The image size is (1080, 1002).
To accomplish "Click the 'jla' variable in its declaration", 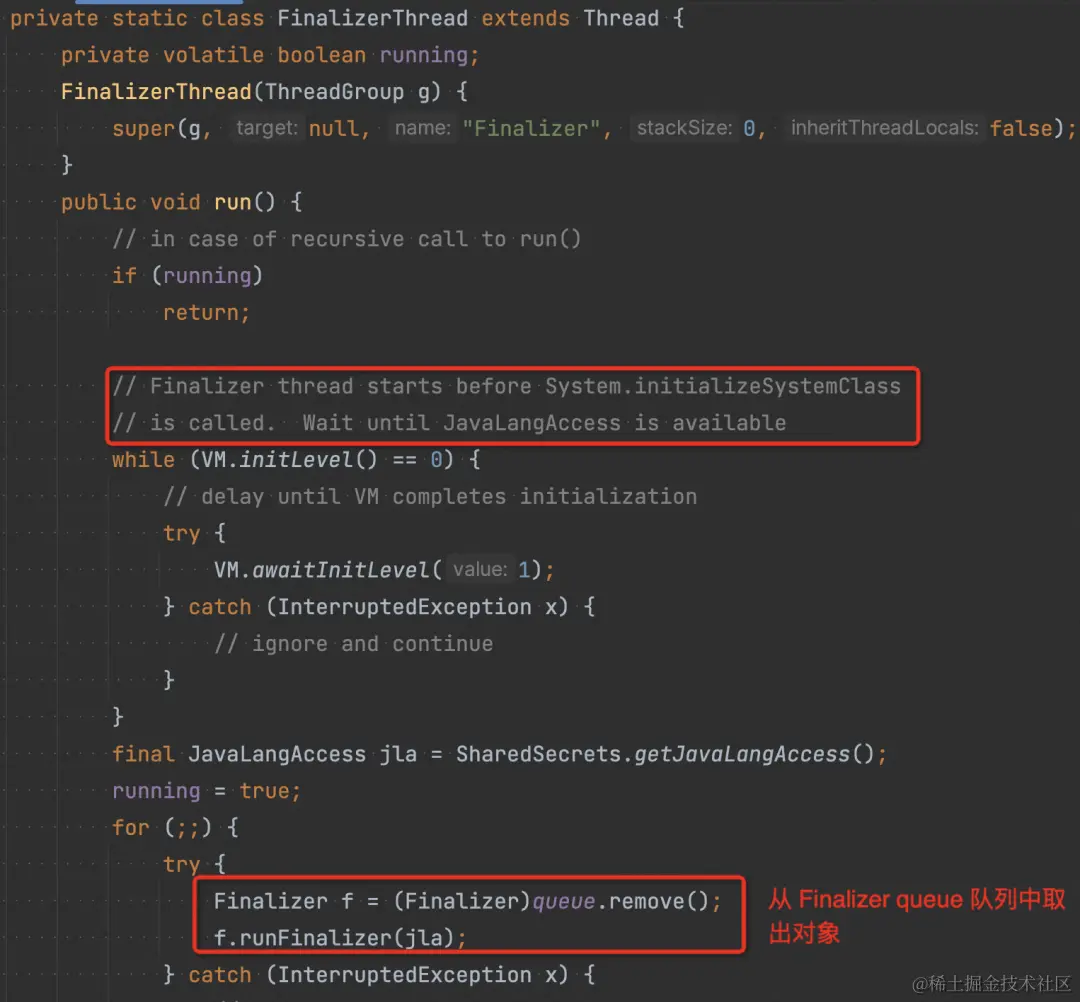I will [x=398, y=754].
